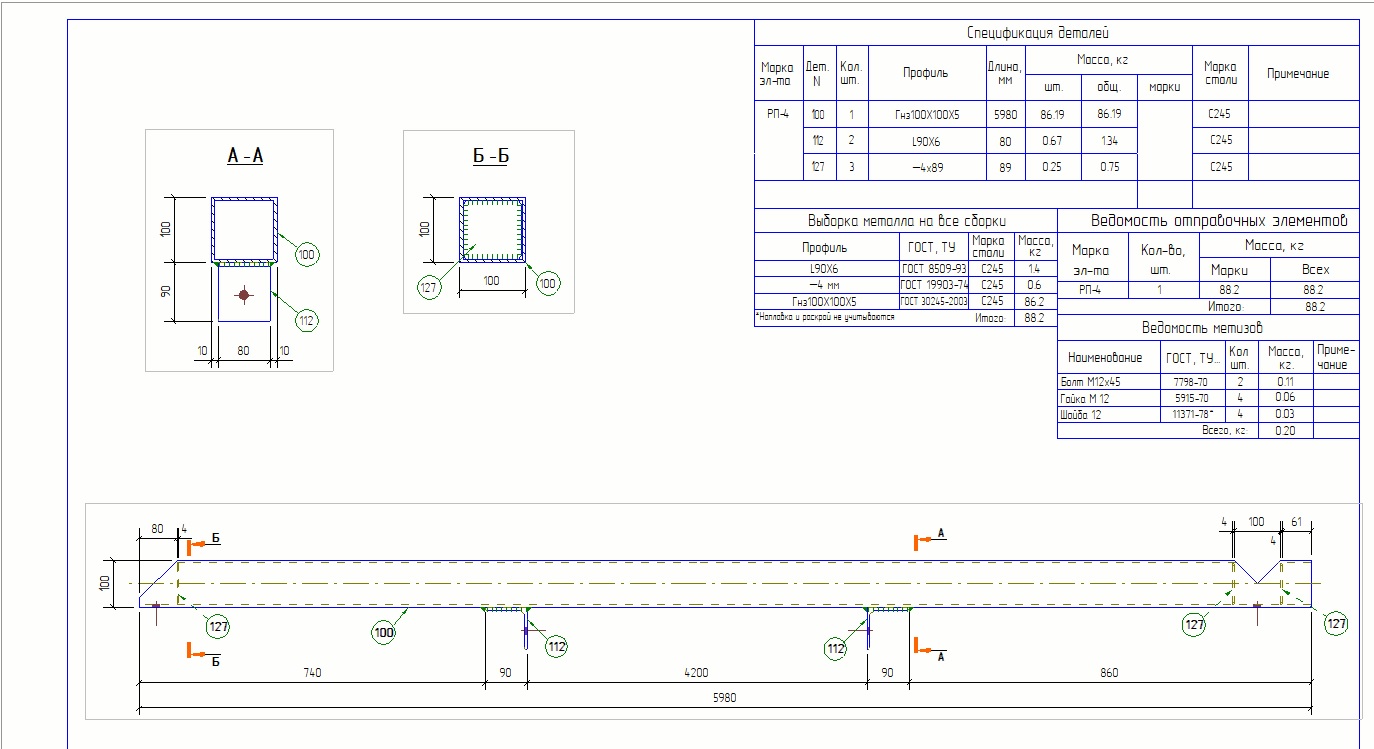Select balloon 127 in section Б-Б
This screenshot has height=749, width=1374.
429,288
